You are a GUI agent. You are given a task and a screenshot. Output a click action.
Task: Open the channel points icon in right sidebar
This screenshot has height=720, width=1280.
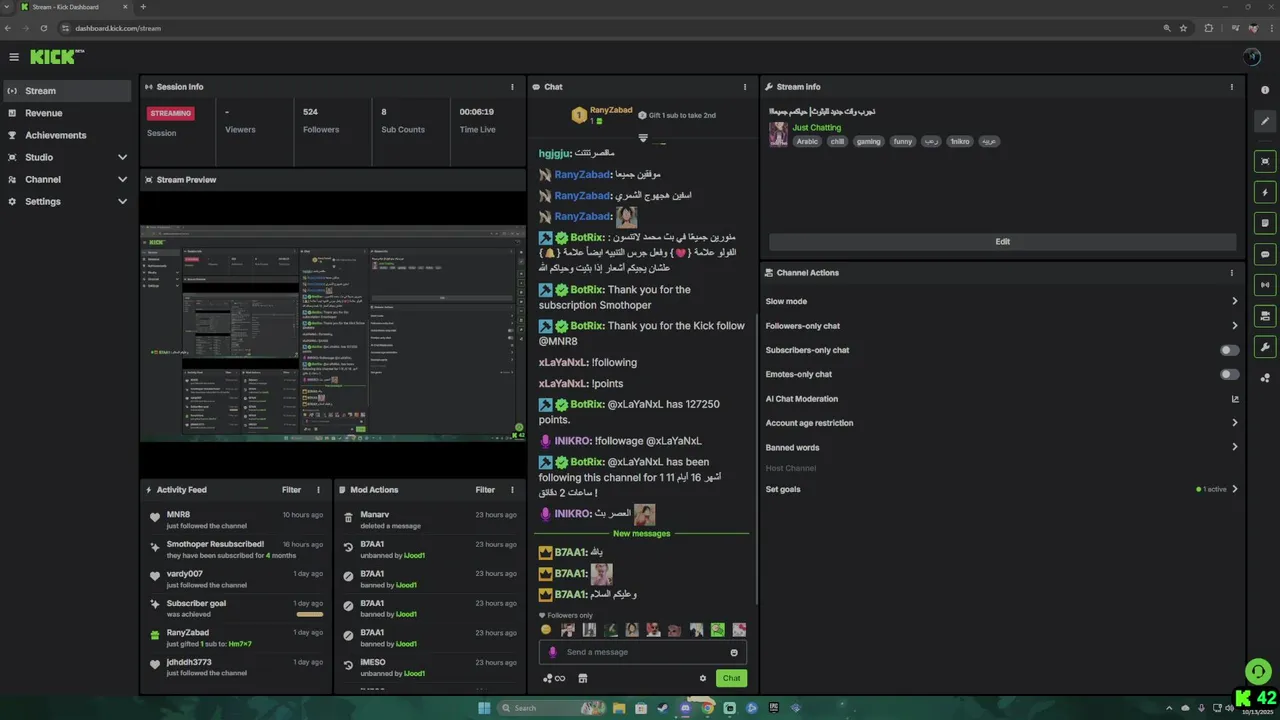tap(1265, 378)
